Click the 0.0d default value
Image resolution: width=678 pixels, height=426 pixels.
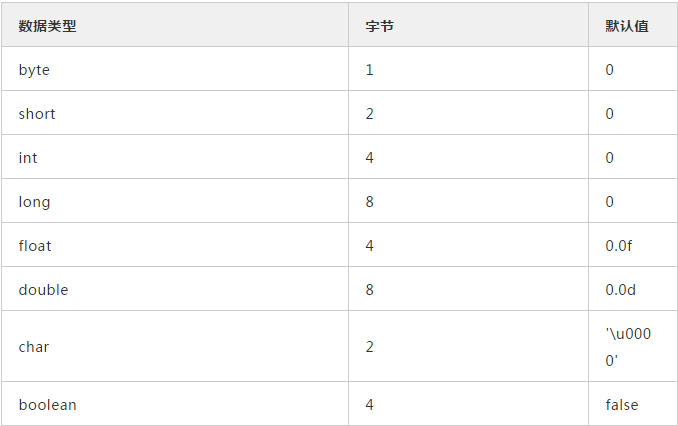tap(620, 290)
